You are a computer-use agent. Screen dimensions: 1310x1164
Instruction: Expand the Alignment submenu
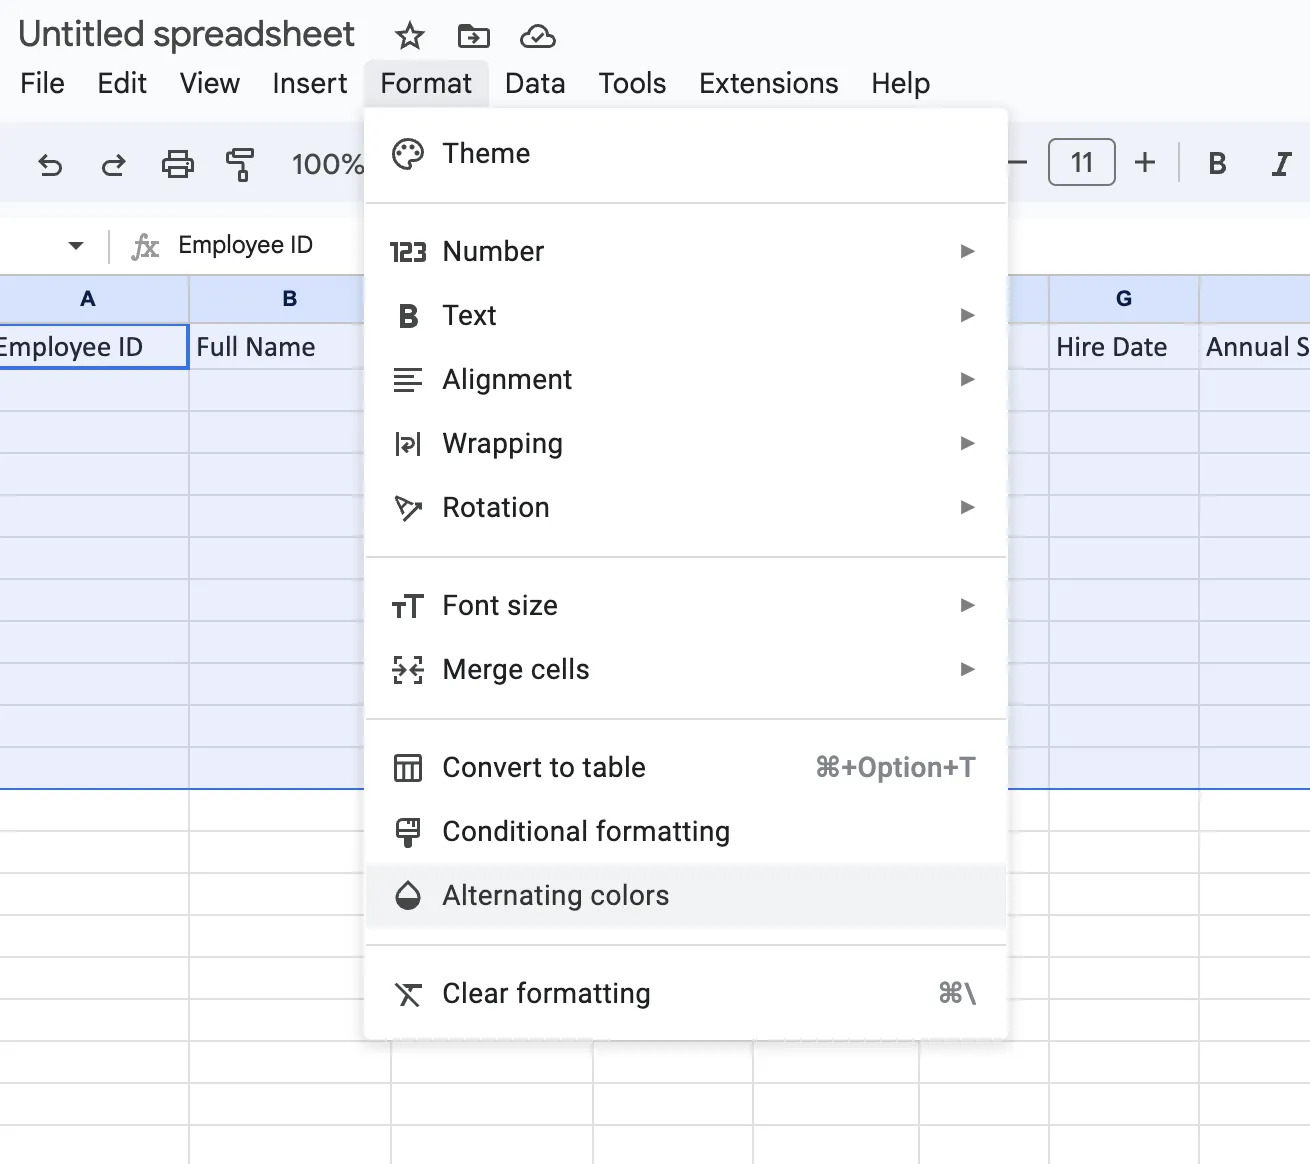[686, 379]
